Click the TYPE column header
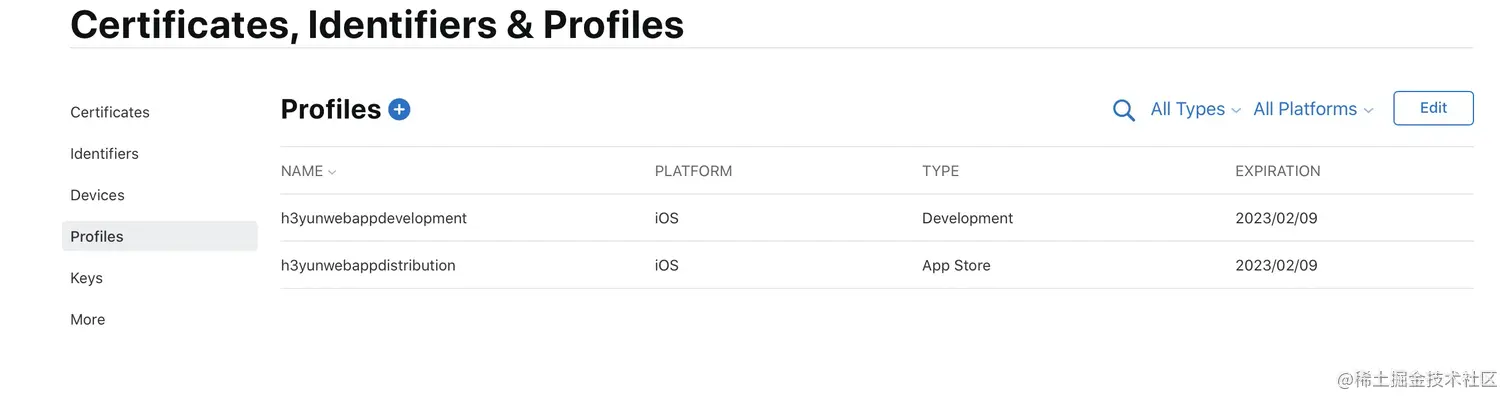The width and height of the screenshot is (1512, 404). [940, 171]
